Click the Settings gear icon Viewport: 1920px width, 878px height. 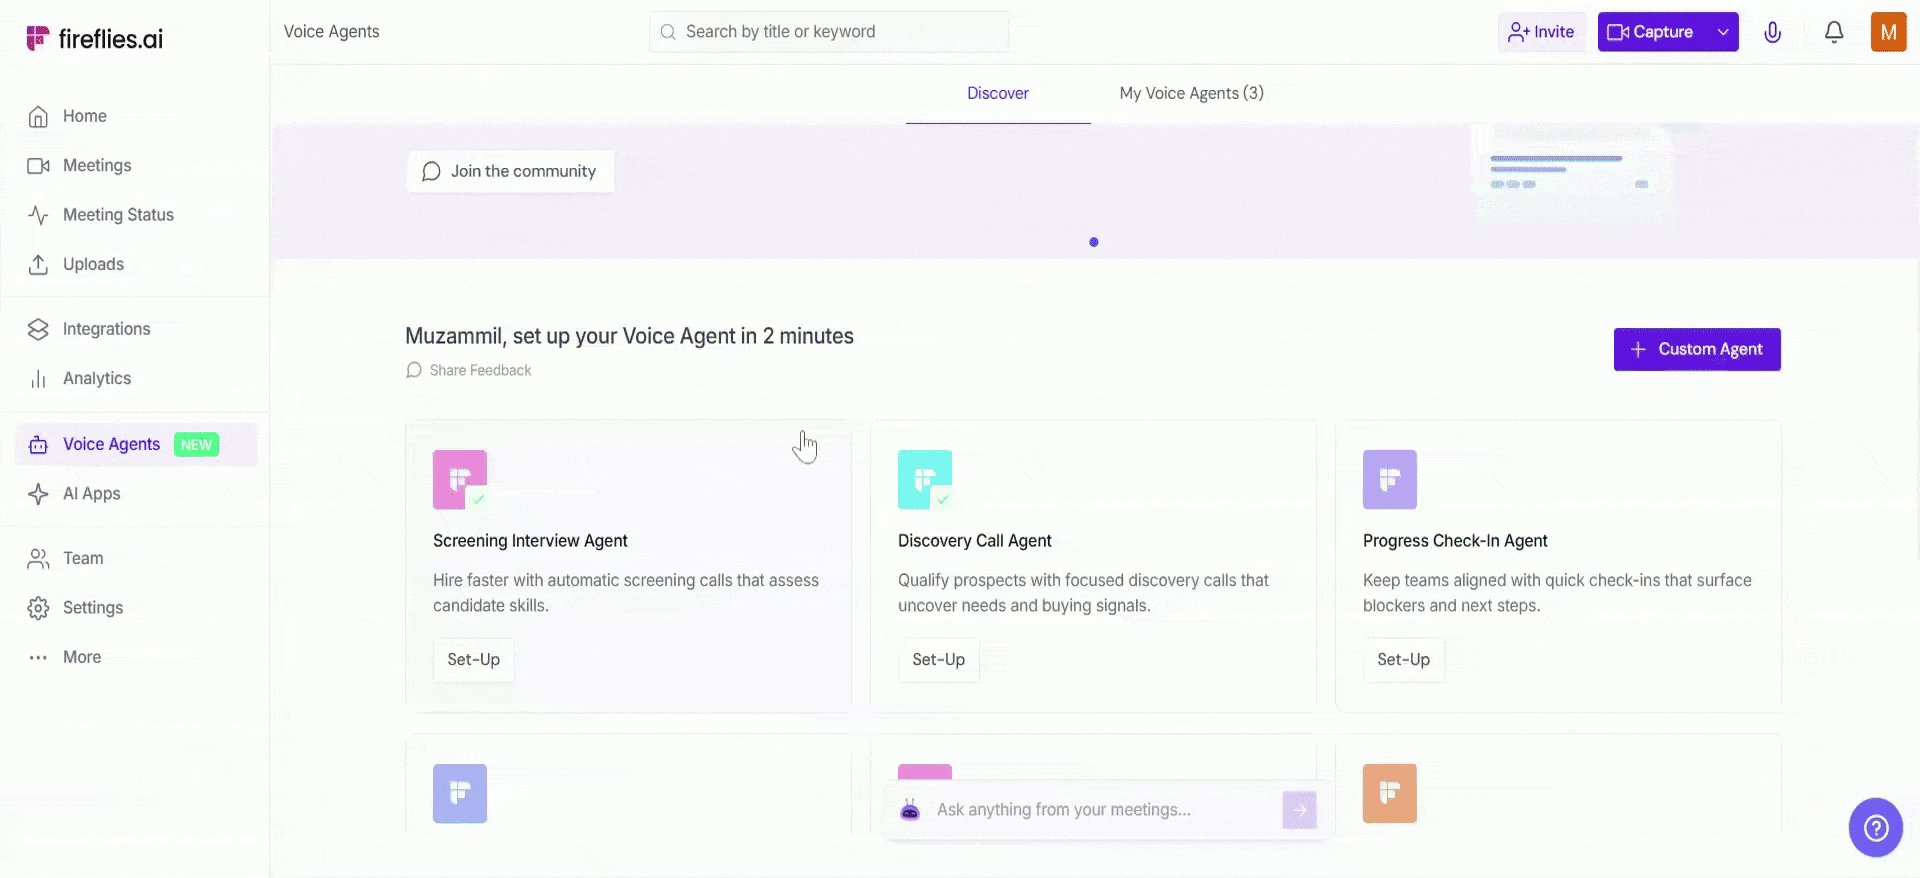(x=38, y=608)
